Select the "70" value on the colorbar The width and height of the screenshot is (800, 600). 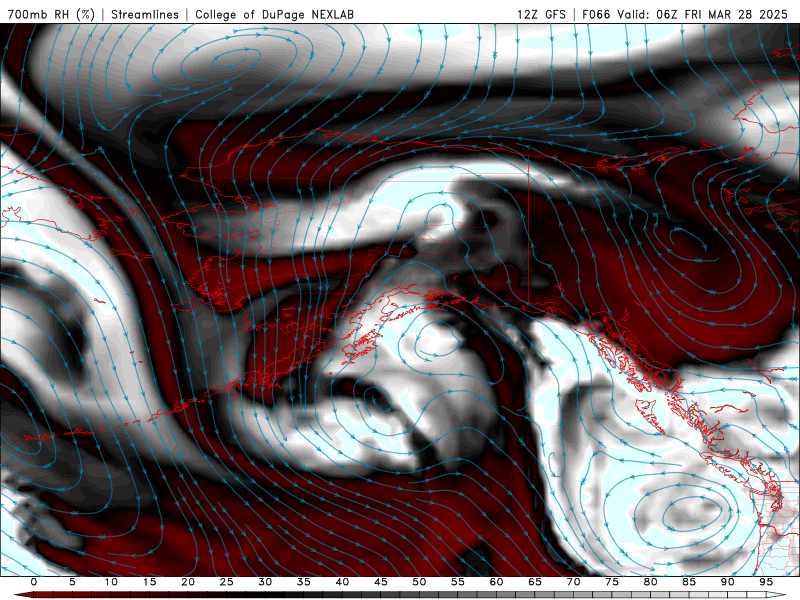[573, 582]
